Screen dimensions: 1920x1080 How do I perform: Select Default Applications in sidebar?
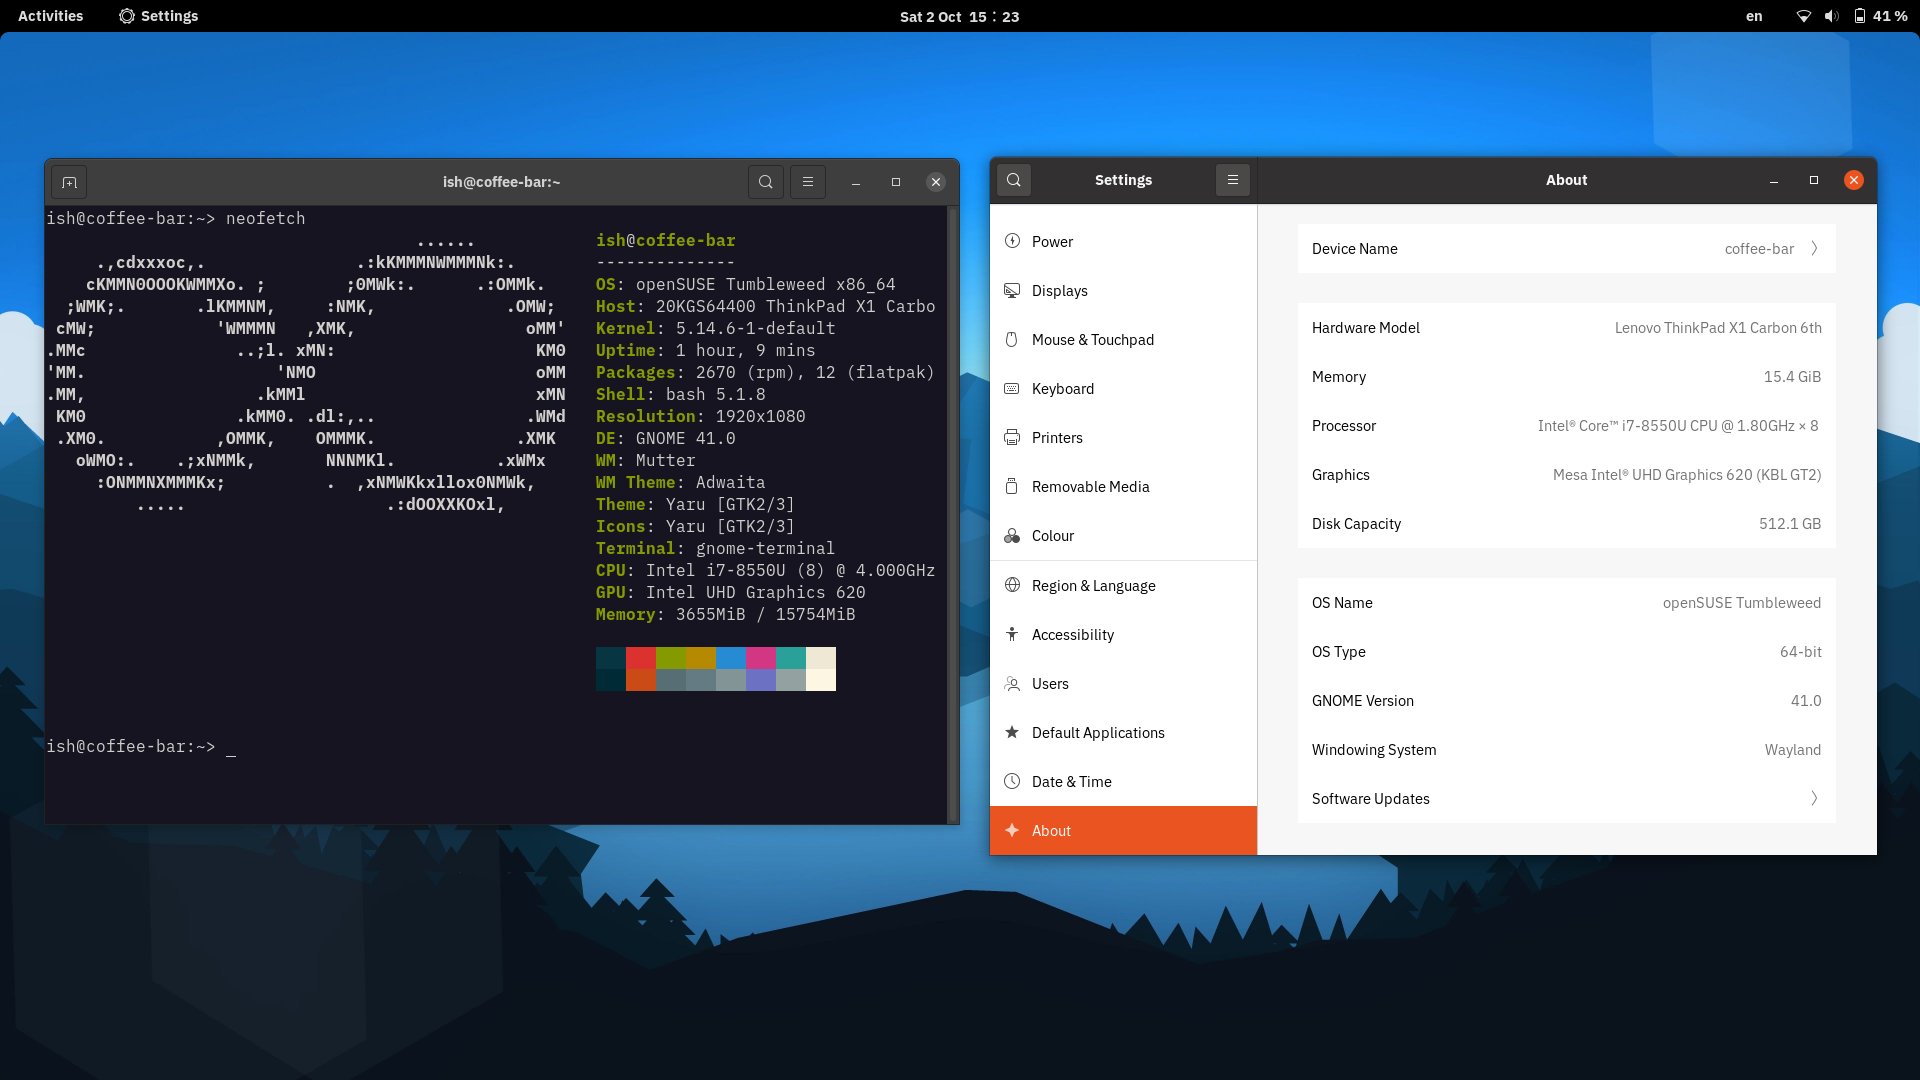[x=1098, y=733]
